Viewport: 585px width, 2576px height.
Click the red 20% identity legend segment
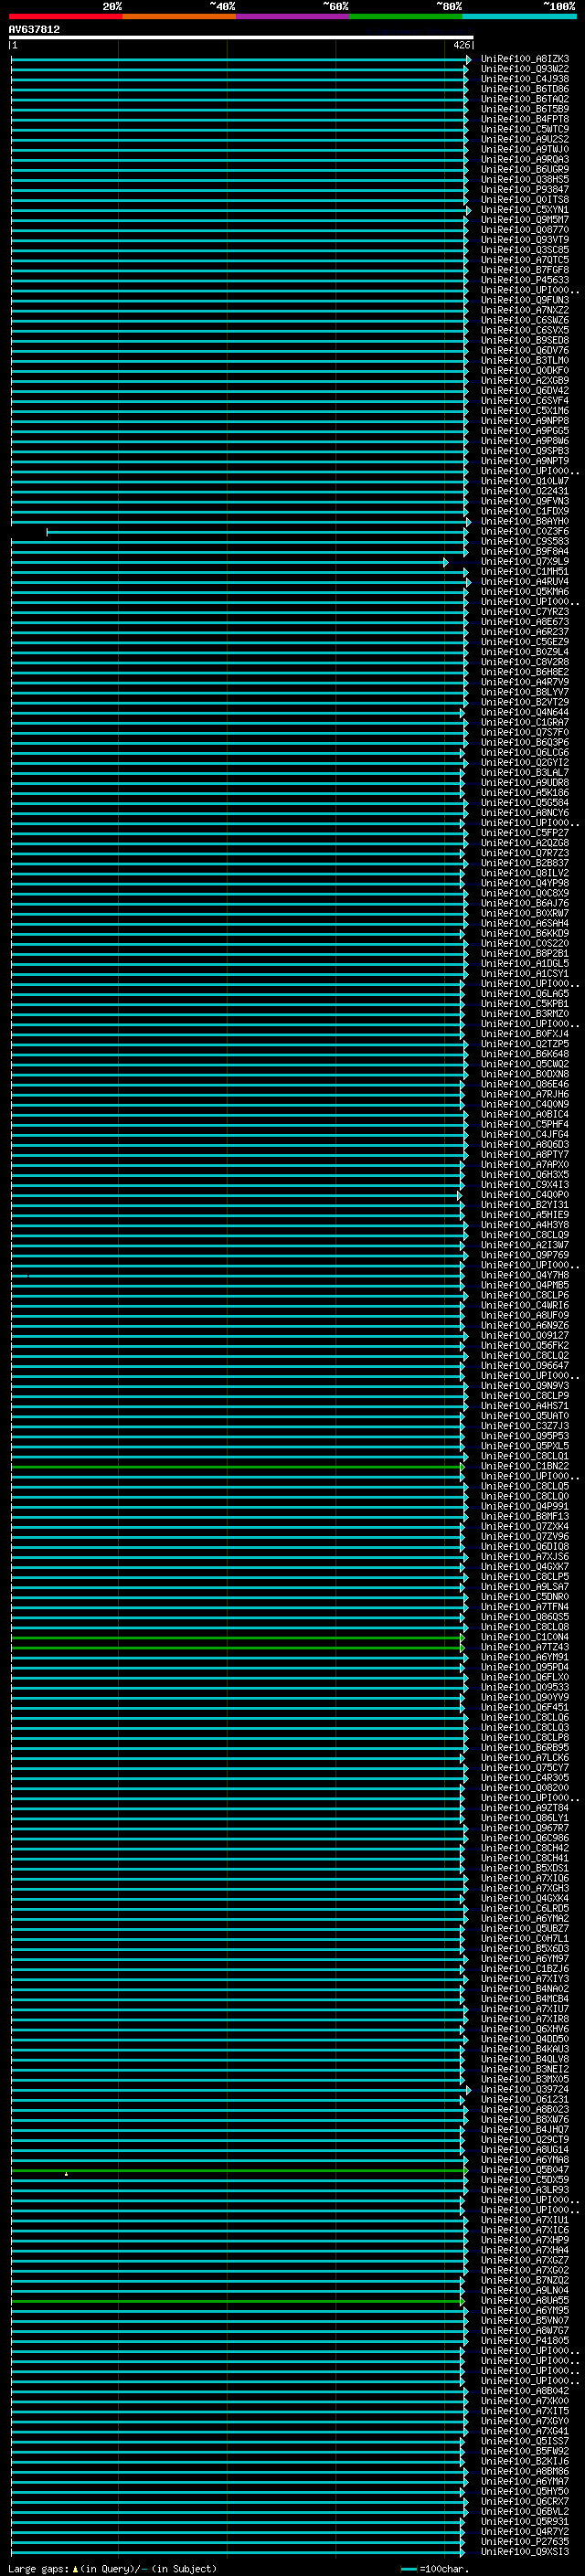tap(65, 16)
